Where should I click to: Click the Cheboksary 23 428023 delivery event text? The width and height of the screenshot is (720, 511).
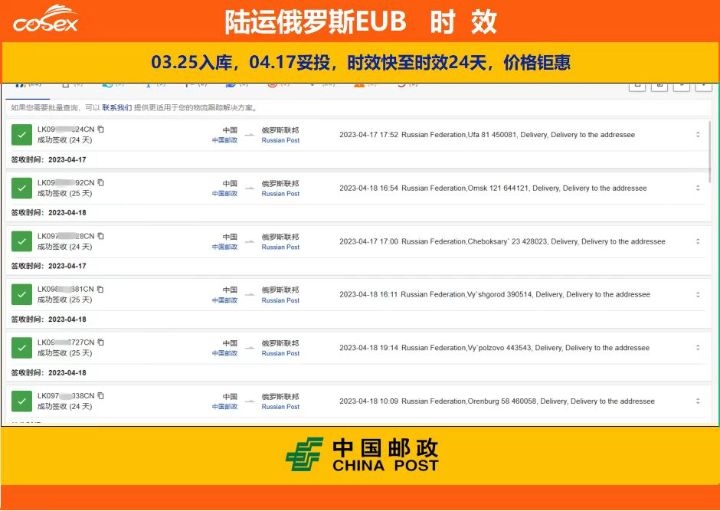pyautogui.click(x=502, y=241)
